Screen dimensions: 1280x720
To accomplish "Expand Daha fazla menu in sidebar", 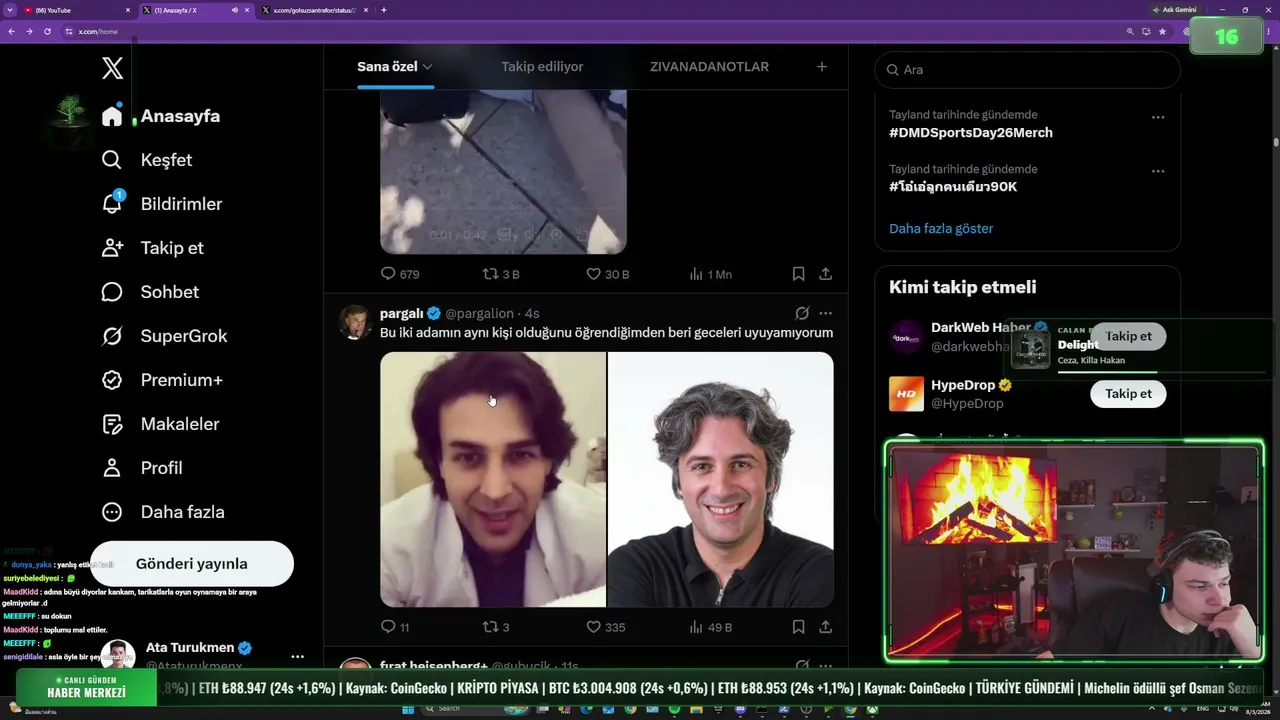I will click(x=163, y=512).
